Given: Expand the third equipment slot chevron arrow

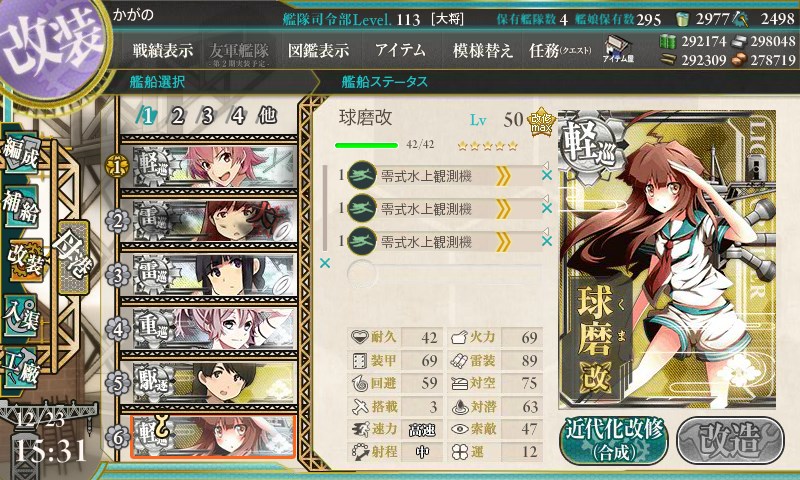Looking at the screenshot, I should coord(503,242).
